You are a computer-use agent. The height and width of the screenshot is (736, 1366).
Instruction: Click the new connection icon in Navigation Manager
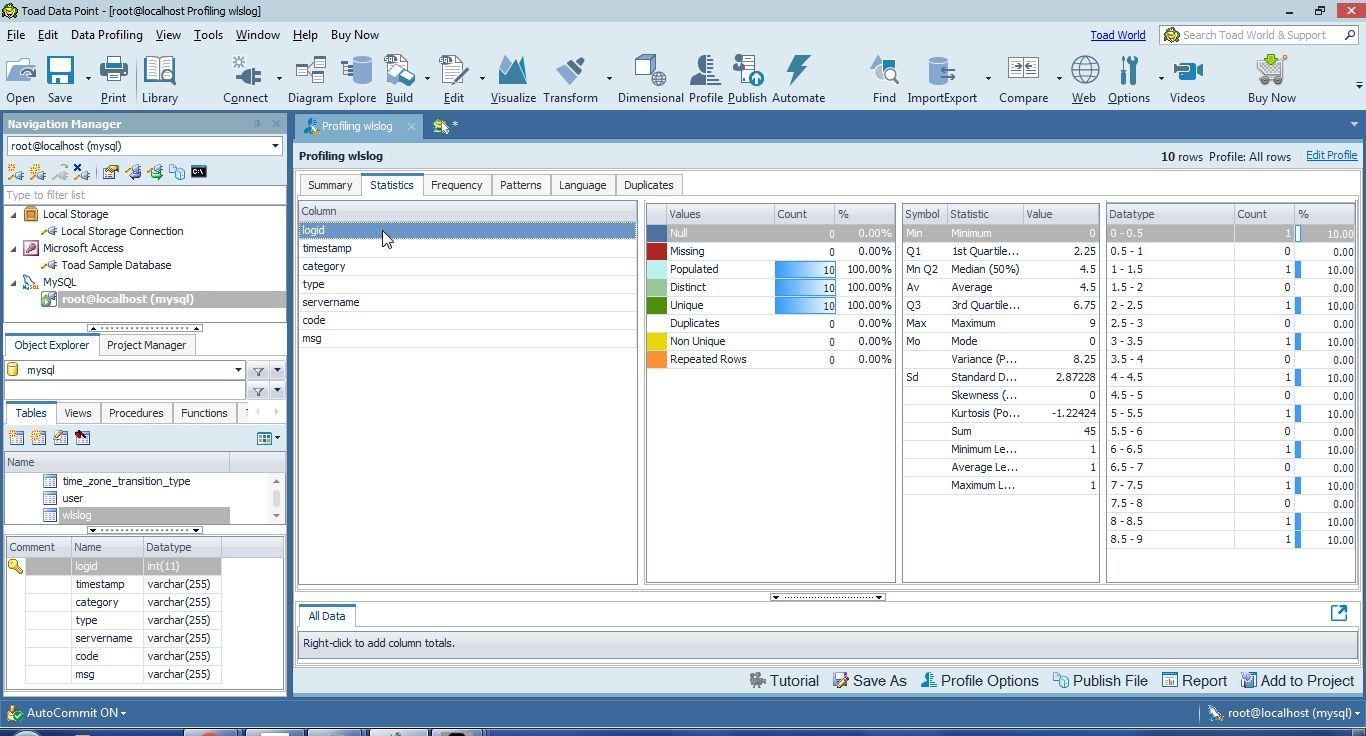(x=15, y=172)
